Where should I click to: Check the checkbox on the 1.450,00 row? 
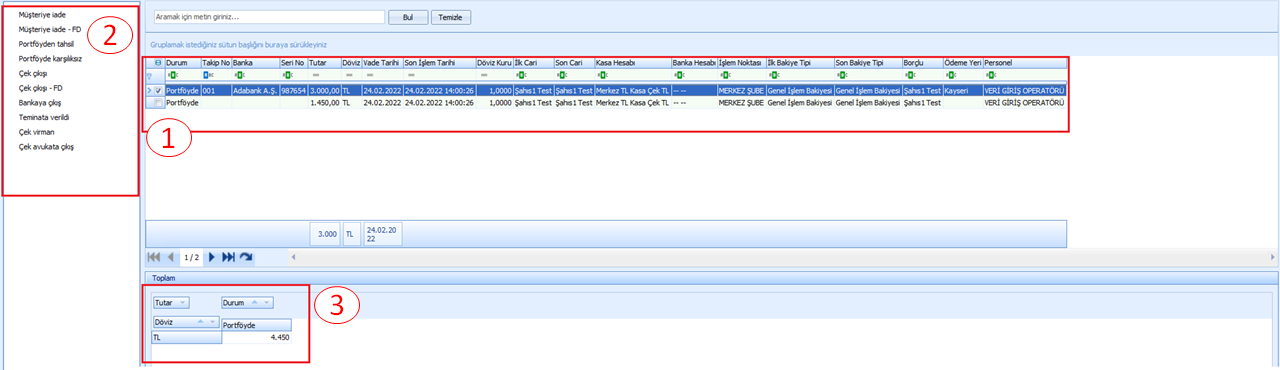pyautogui.click(x=158, y=102)
